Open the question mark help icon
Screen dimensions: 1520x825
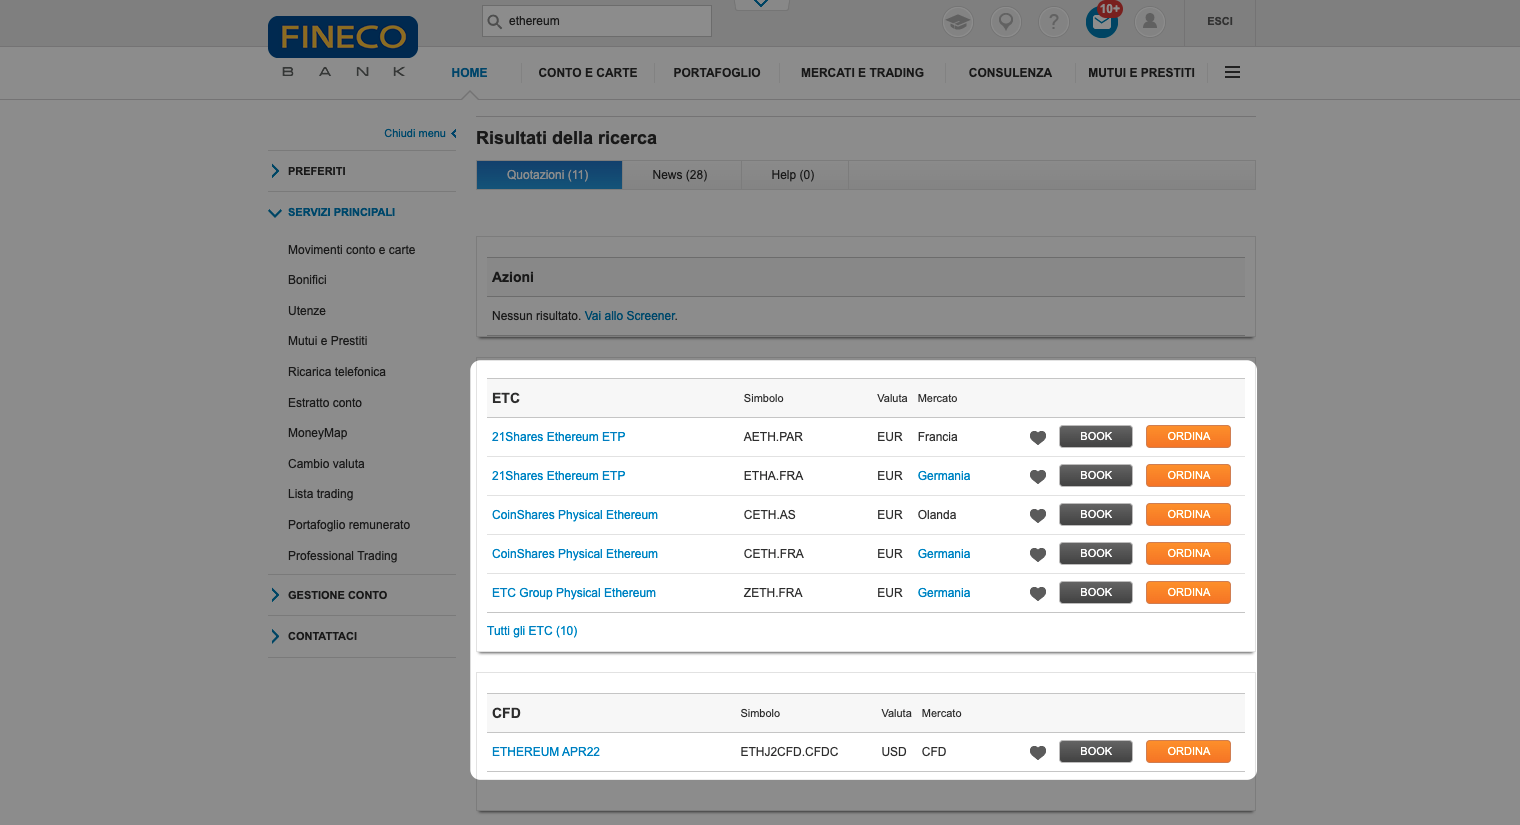pyautogui.click(x=1054, y=21)
